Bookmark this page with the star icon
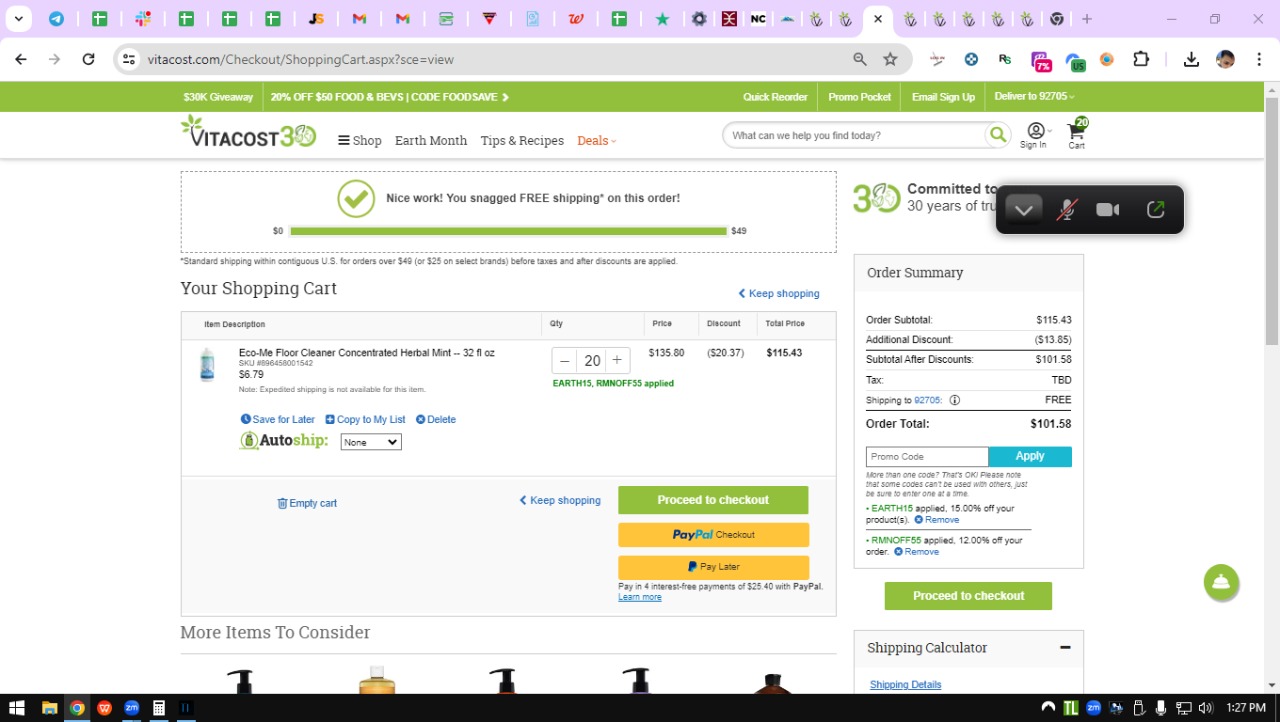Screen dimensions: 1280x722 pyautogui.click(x=890, y=59)
